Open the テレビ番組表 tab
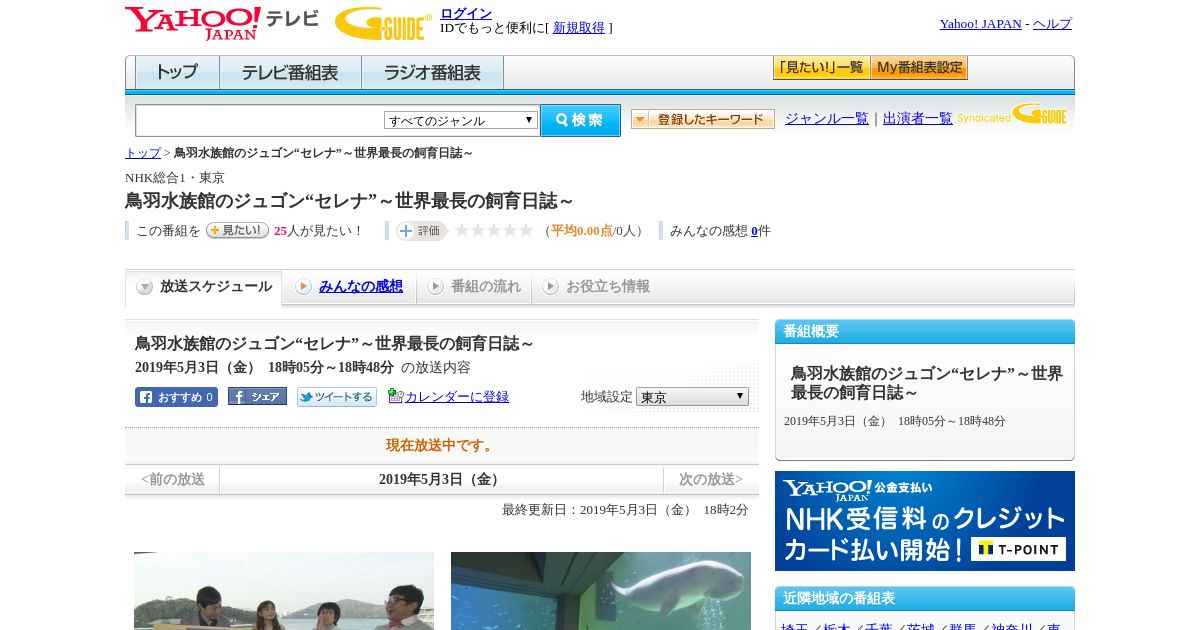The width and height of the screenshot is (1200, 630). click(290, 72)
